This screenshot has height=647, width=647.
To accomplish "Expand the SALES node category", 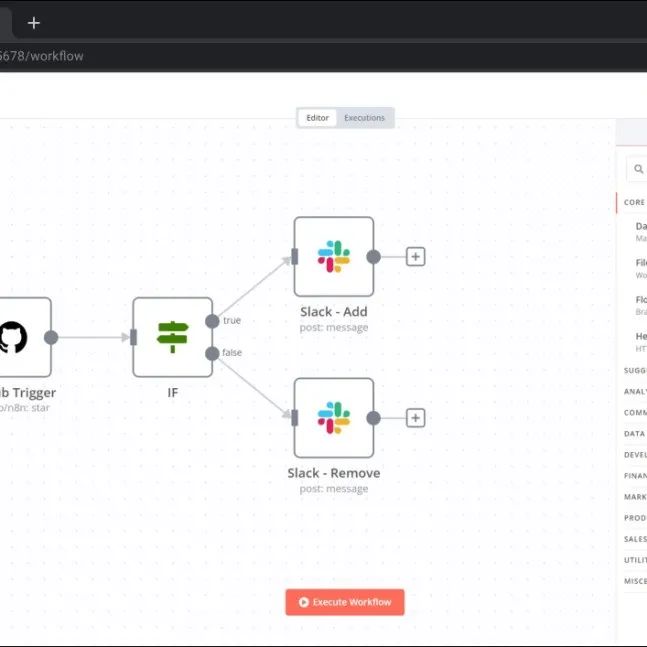I will [635, 539].
